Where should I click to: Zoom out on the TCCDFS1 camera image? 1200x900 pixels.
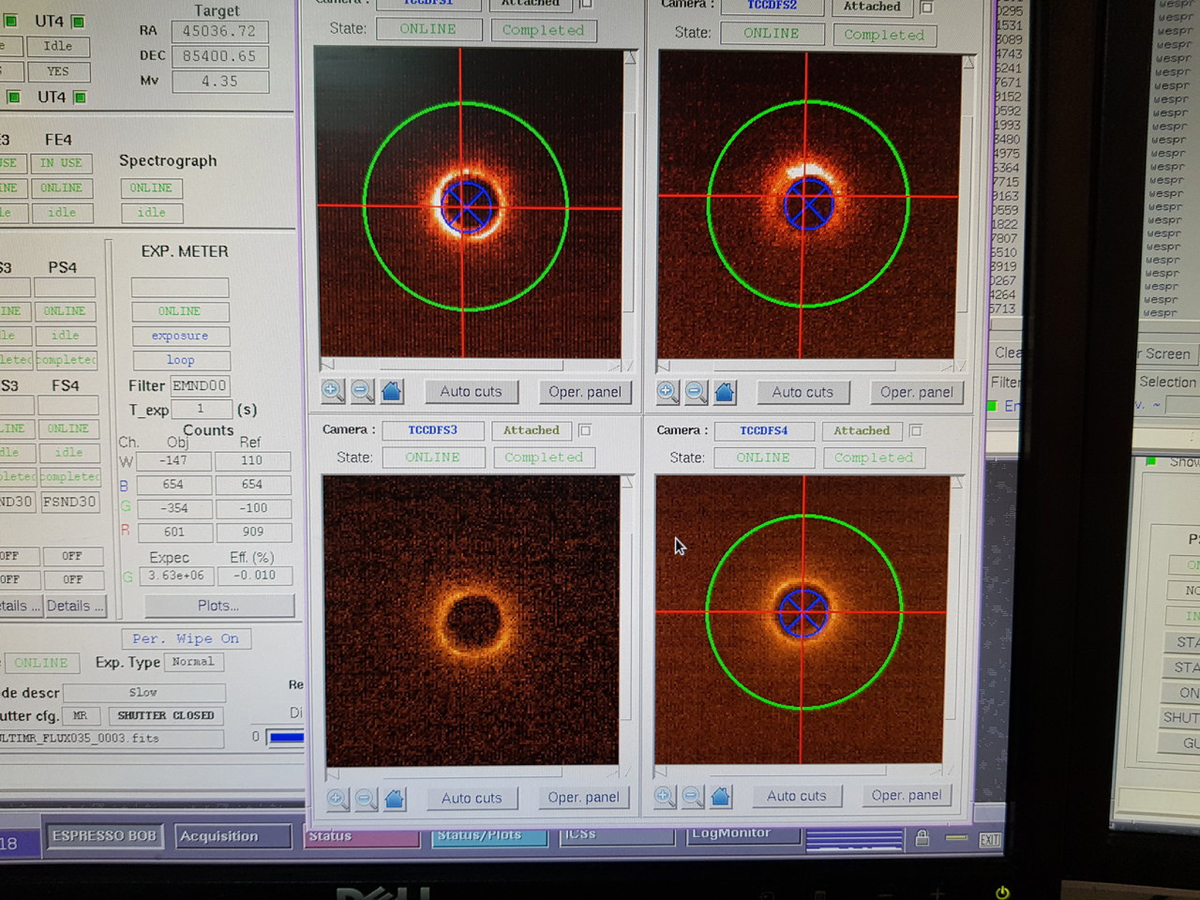coord(362,391)
